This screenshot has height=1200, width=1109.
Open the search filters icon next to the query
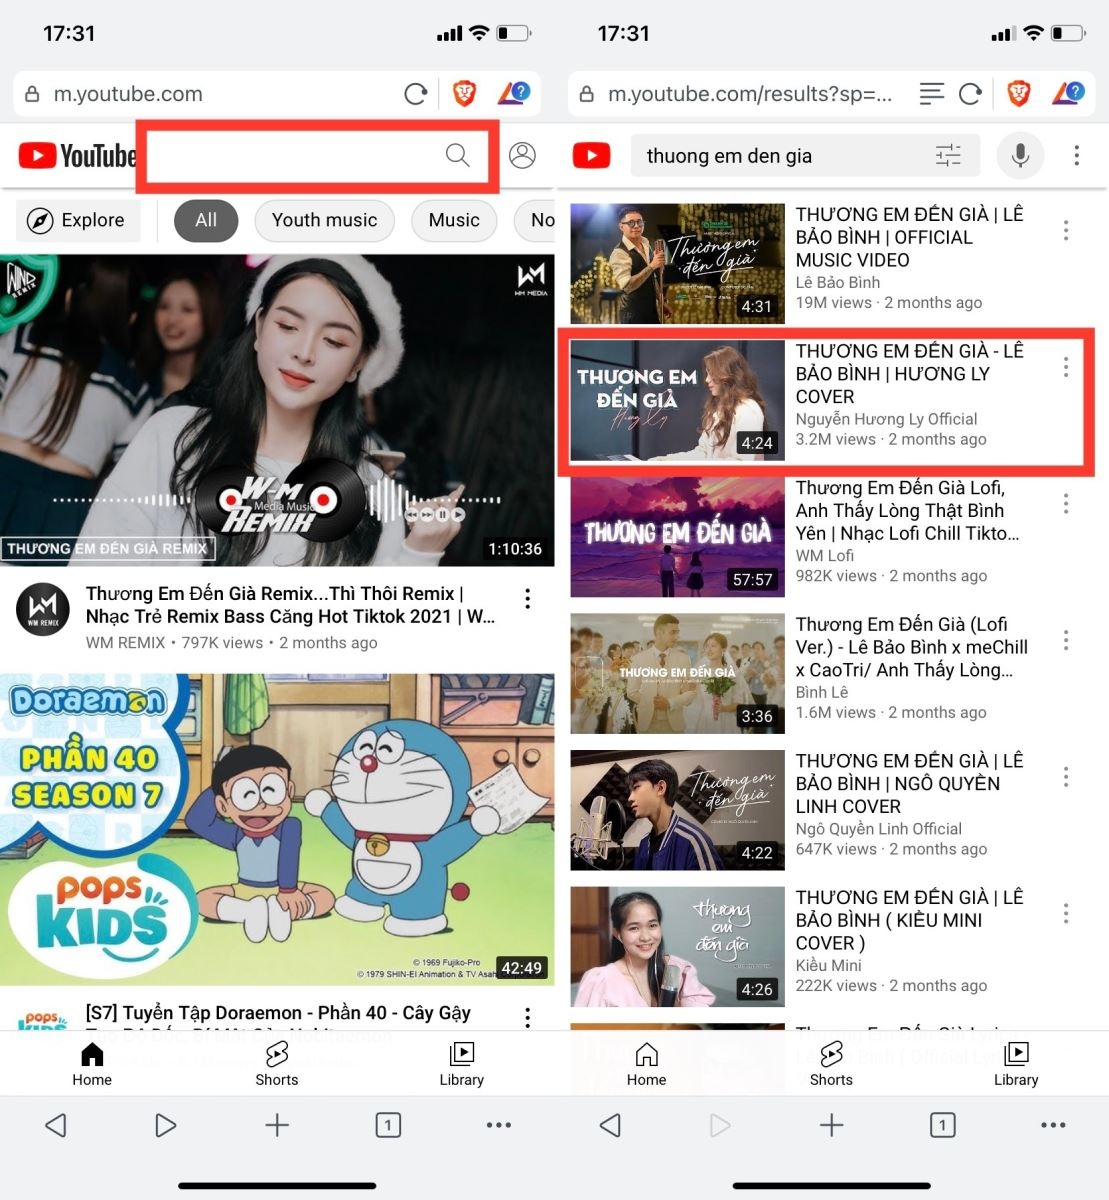point(948,155)
